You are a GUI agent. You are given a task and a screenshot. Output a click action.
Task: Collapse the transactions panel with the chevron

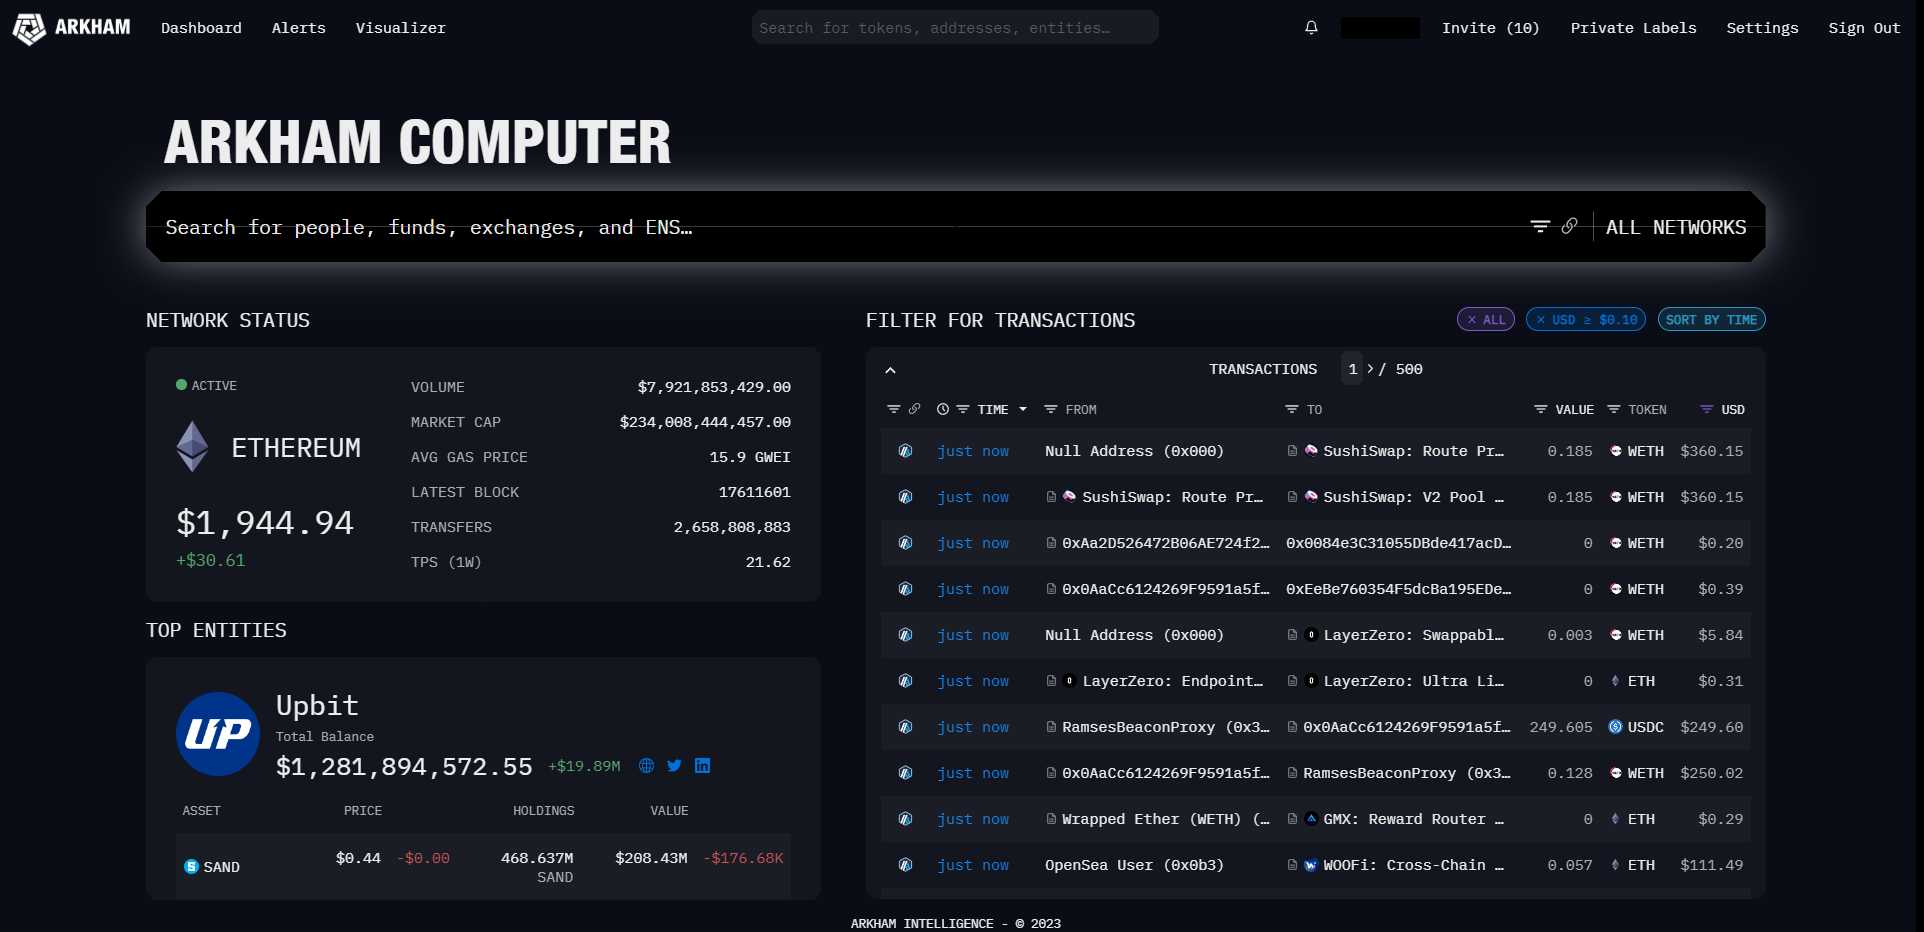[890, 370]
